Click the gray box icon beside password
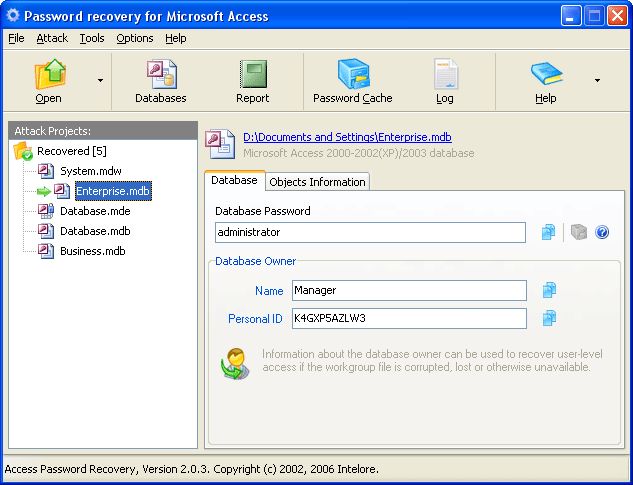The width and height of the screenshot is (633, 485). (x=579, y=232)
